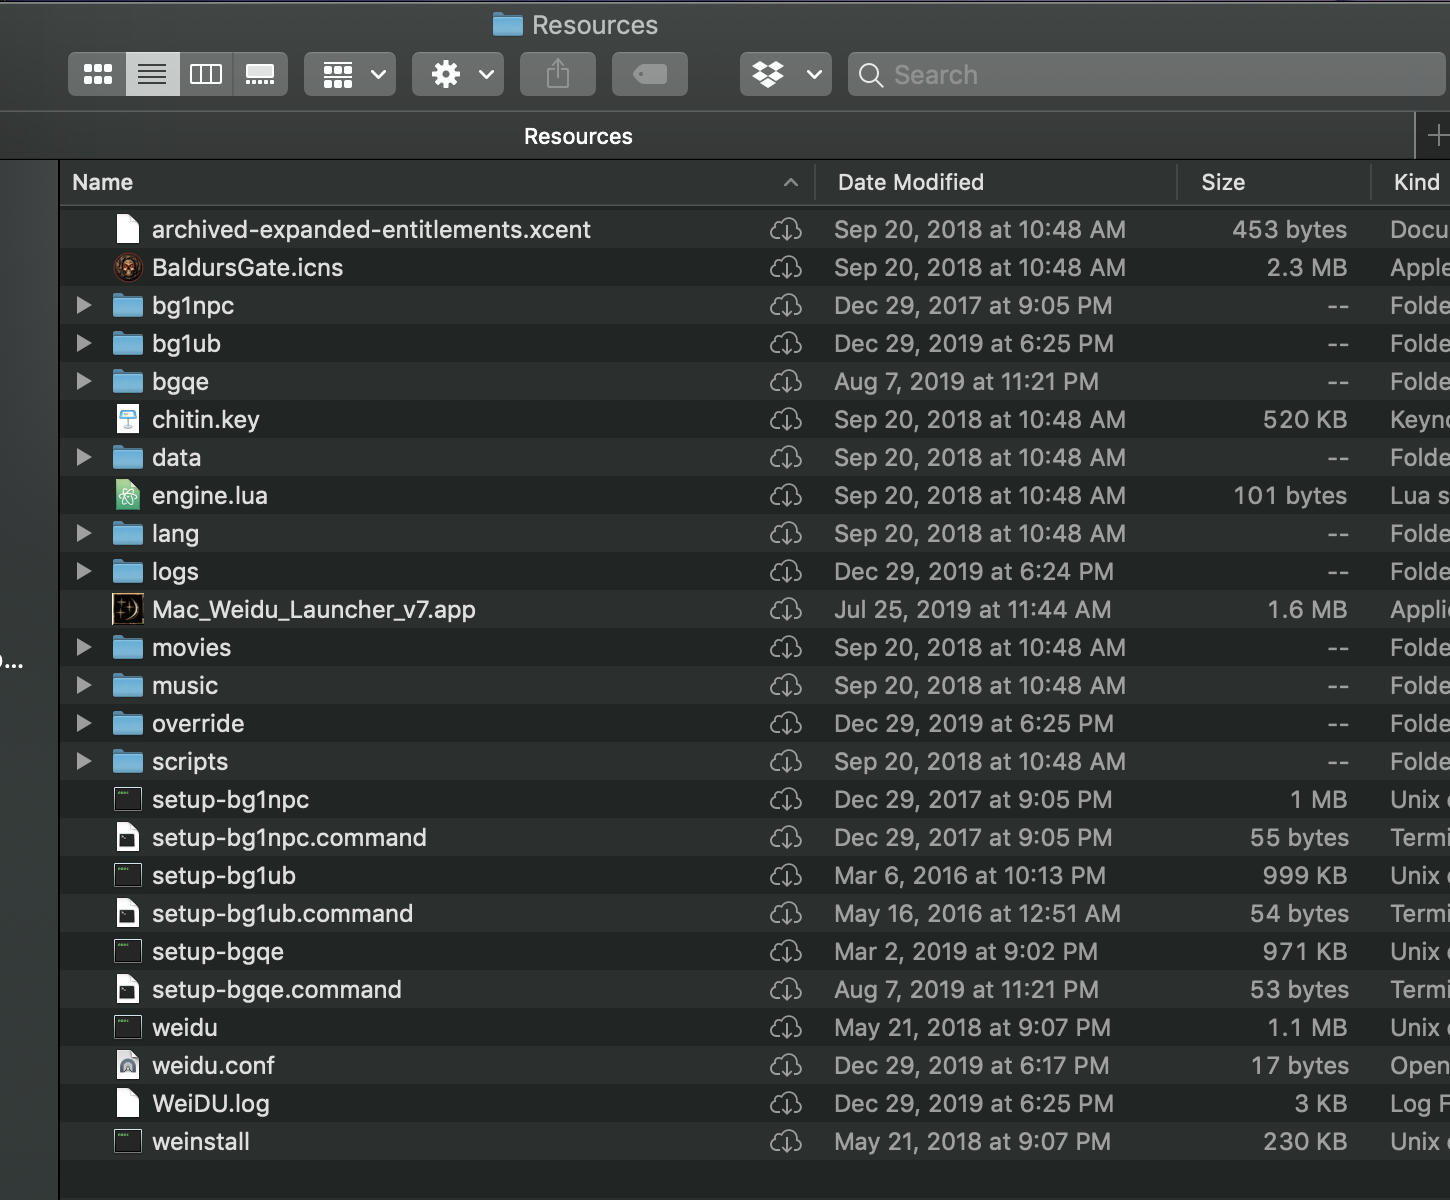This screenshot has width=1450, height=1200.
Task: Switch to column view in toolbar
Action: pos(206,74)
